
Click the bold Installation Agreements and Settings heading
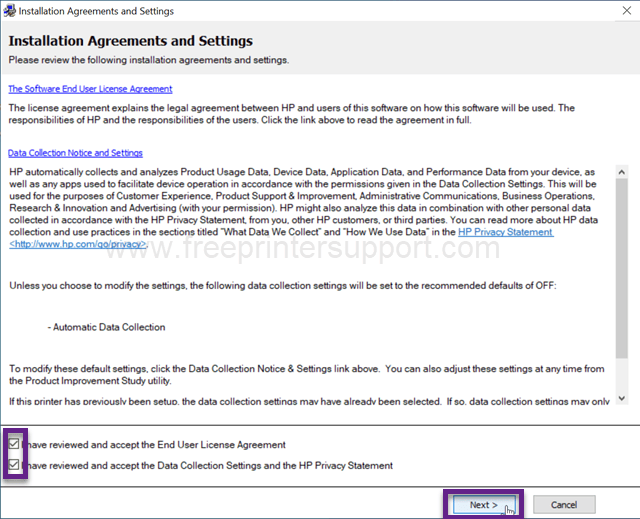(x=131, y=41)
